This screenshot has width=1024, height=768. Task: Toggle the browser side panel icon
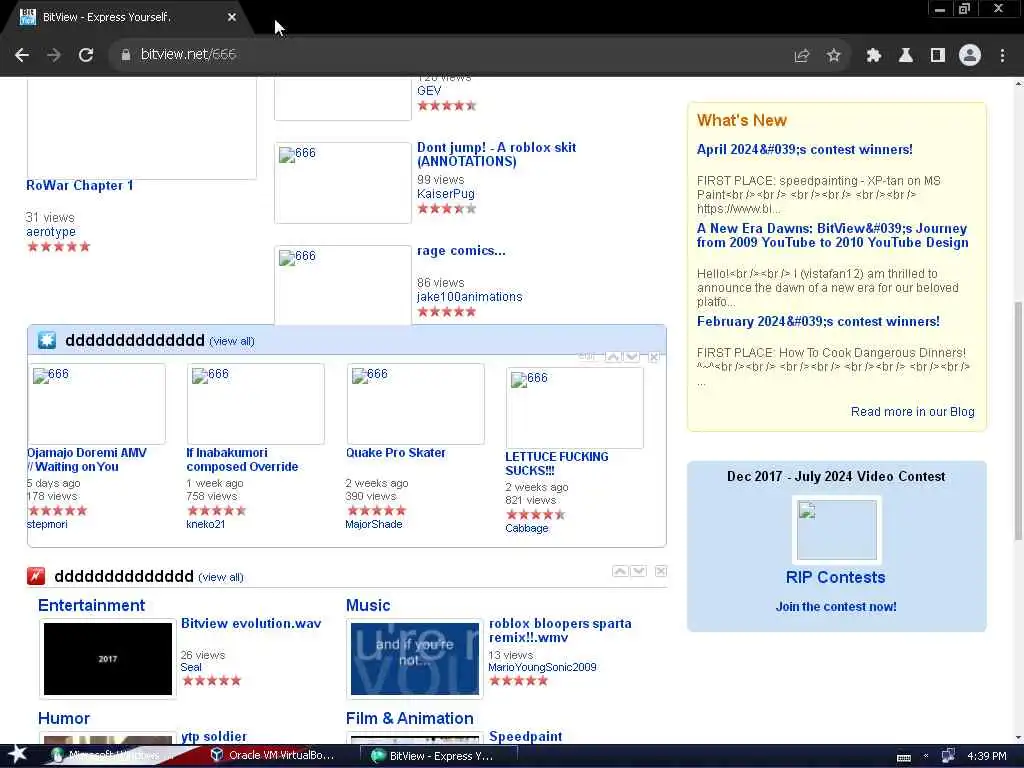938,56
